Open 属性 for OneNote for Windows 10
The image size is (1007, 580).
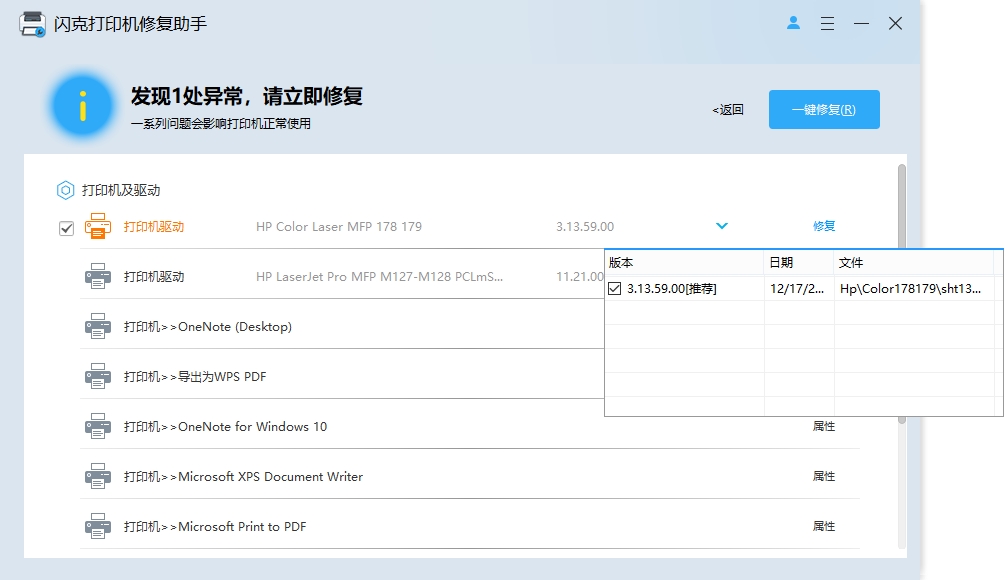(824, 426)
